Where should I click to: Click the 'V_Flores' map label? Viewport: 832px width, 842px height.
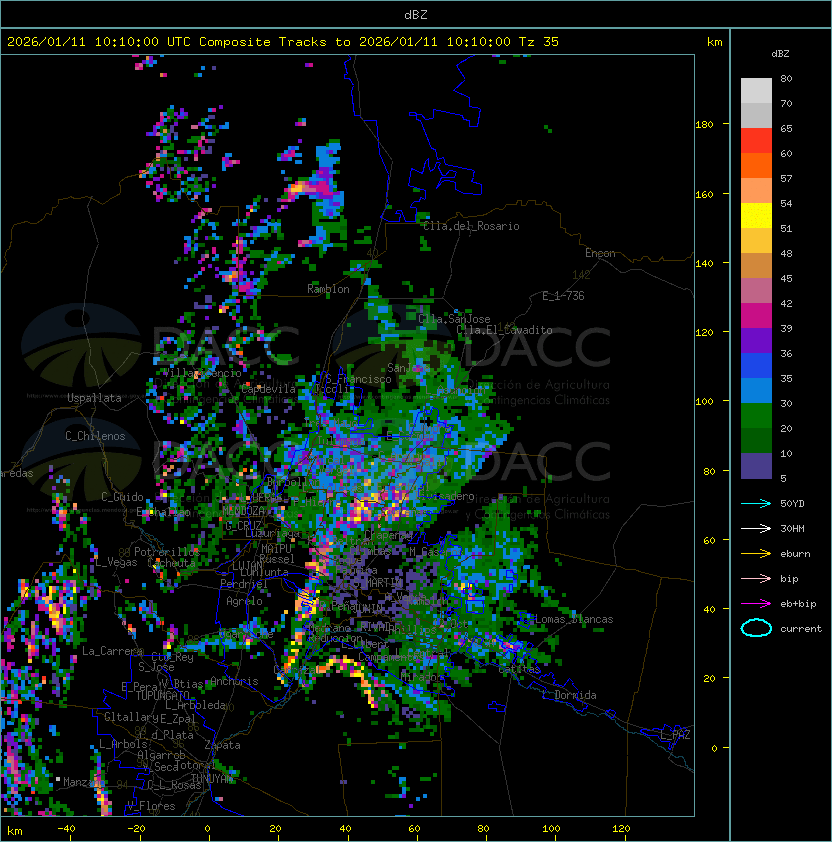151,805
